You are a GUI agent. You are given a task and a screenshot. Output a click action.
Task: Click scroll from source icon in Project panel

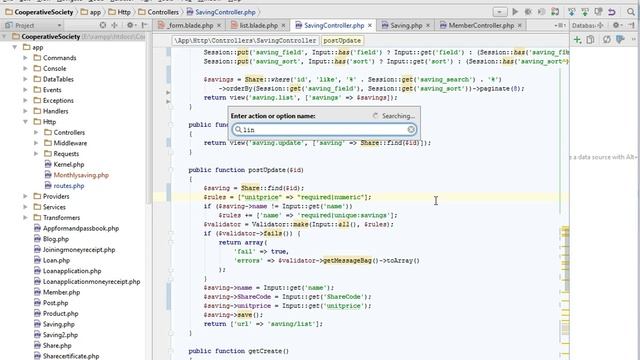[103, 25]
